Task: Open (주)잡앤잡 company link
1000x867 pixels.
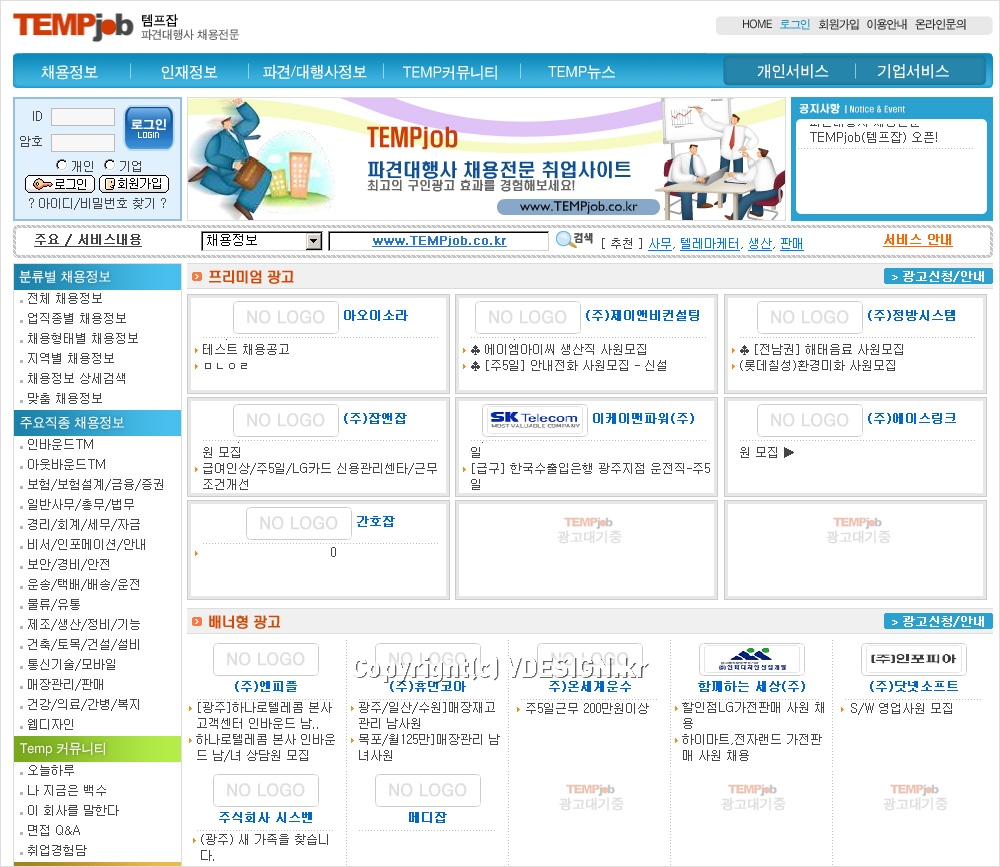Action: 374,419
